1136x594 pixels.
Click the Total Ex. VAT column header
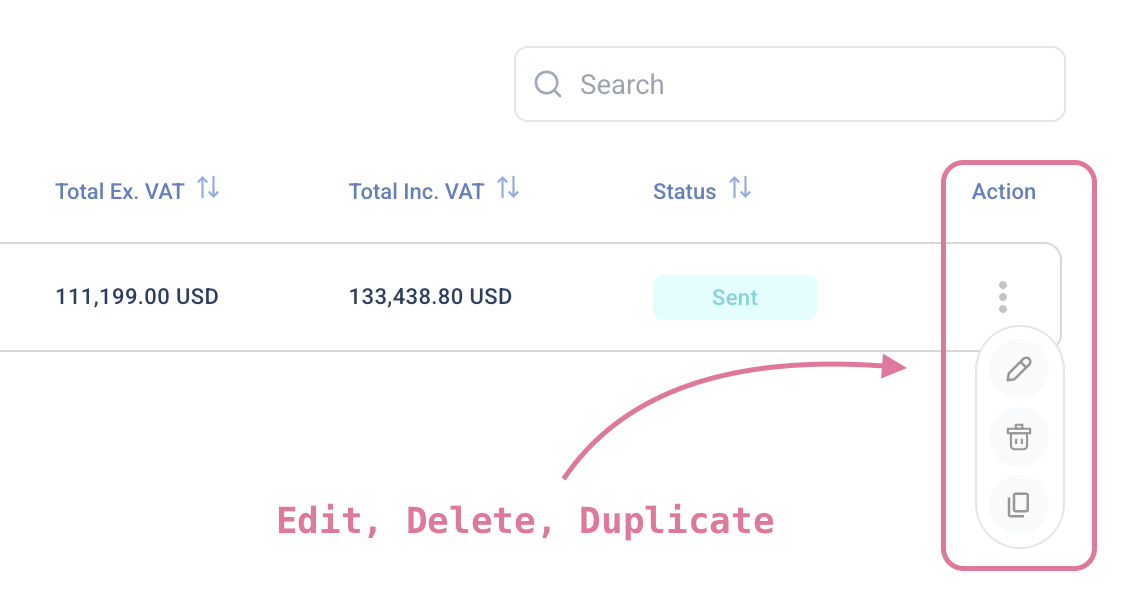pos(119,190)
